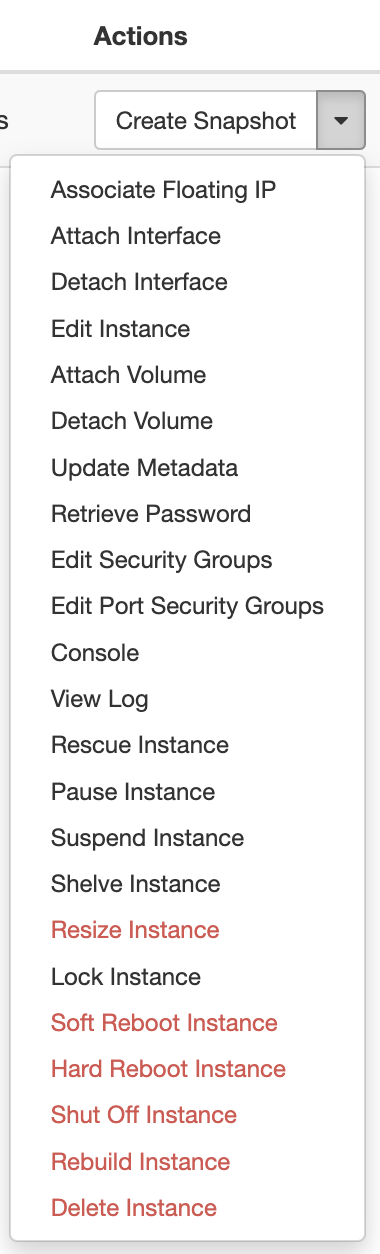Open Edit Instance
The height and width of the screenshot is (1254, 380).
120,328
